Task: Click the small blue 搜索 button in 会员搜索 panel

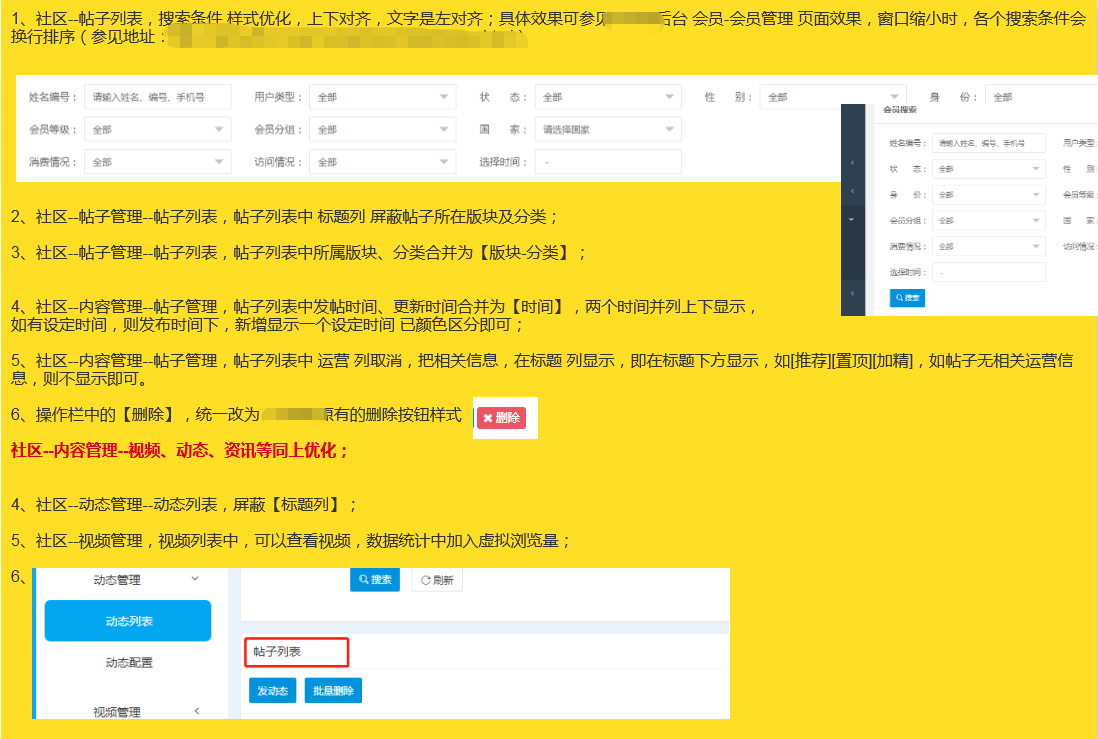Action: (x=907, y=298)
